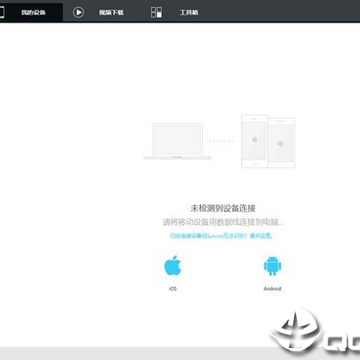Click the device phone icon in header
Screen dimensions: 360x360
point(2,12)
